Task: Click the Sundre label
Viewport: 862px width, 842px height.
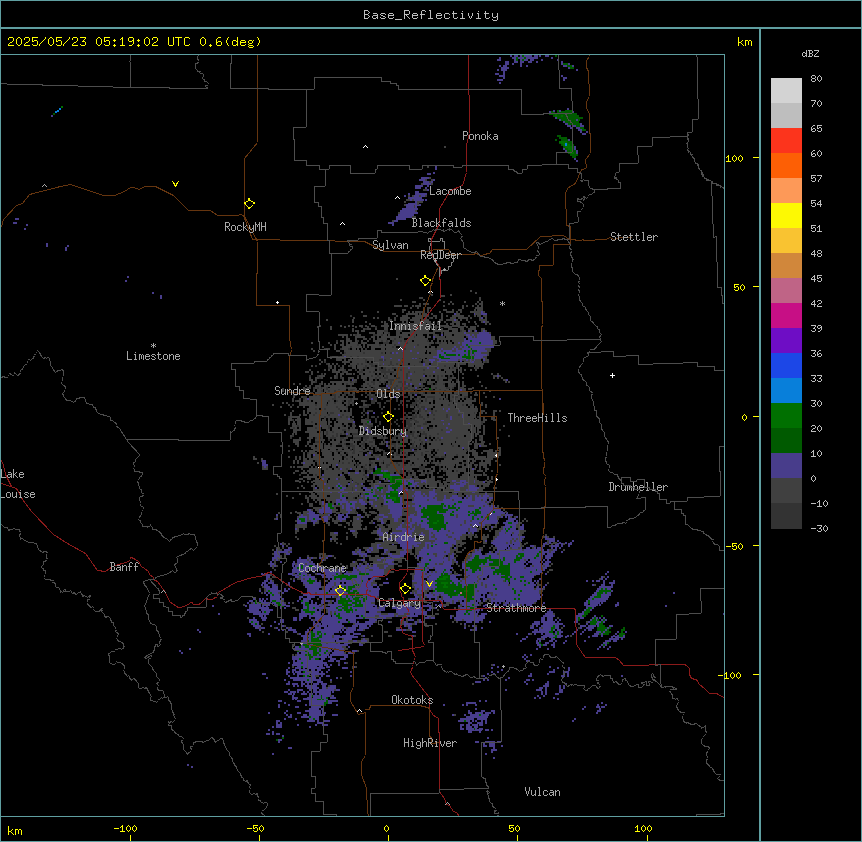Action: click(292, 391)
